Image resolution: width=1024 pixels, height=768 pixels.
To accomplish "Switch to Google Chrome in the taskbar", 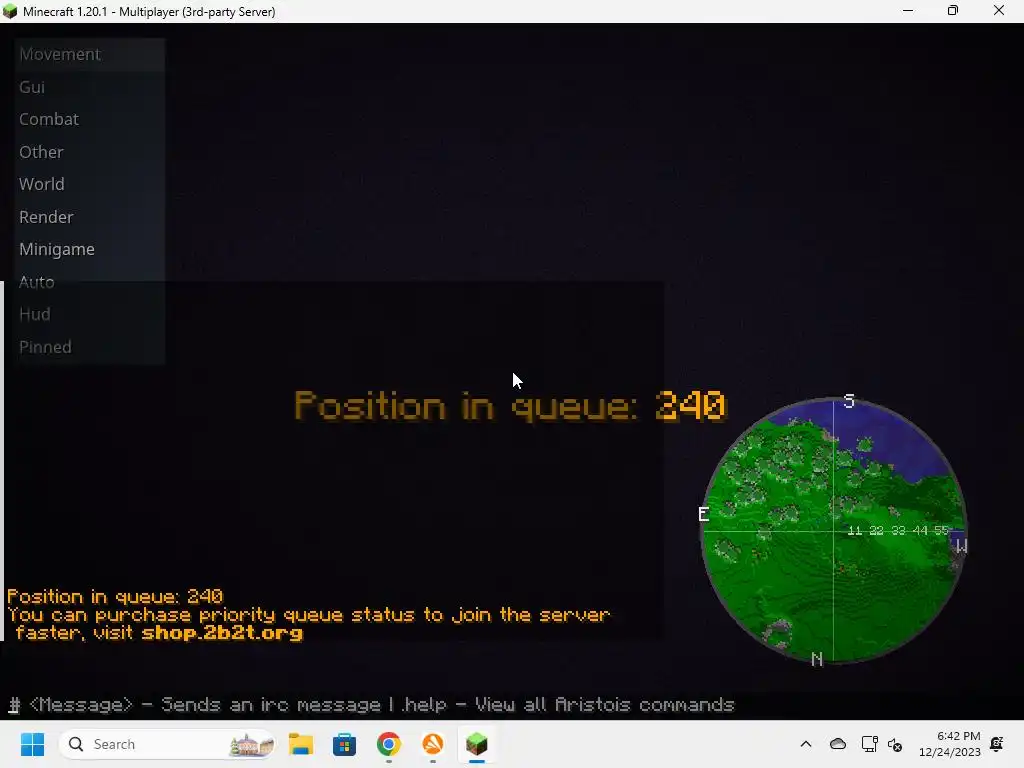I will [389, 744].
